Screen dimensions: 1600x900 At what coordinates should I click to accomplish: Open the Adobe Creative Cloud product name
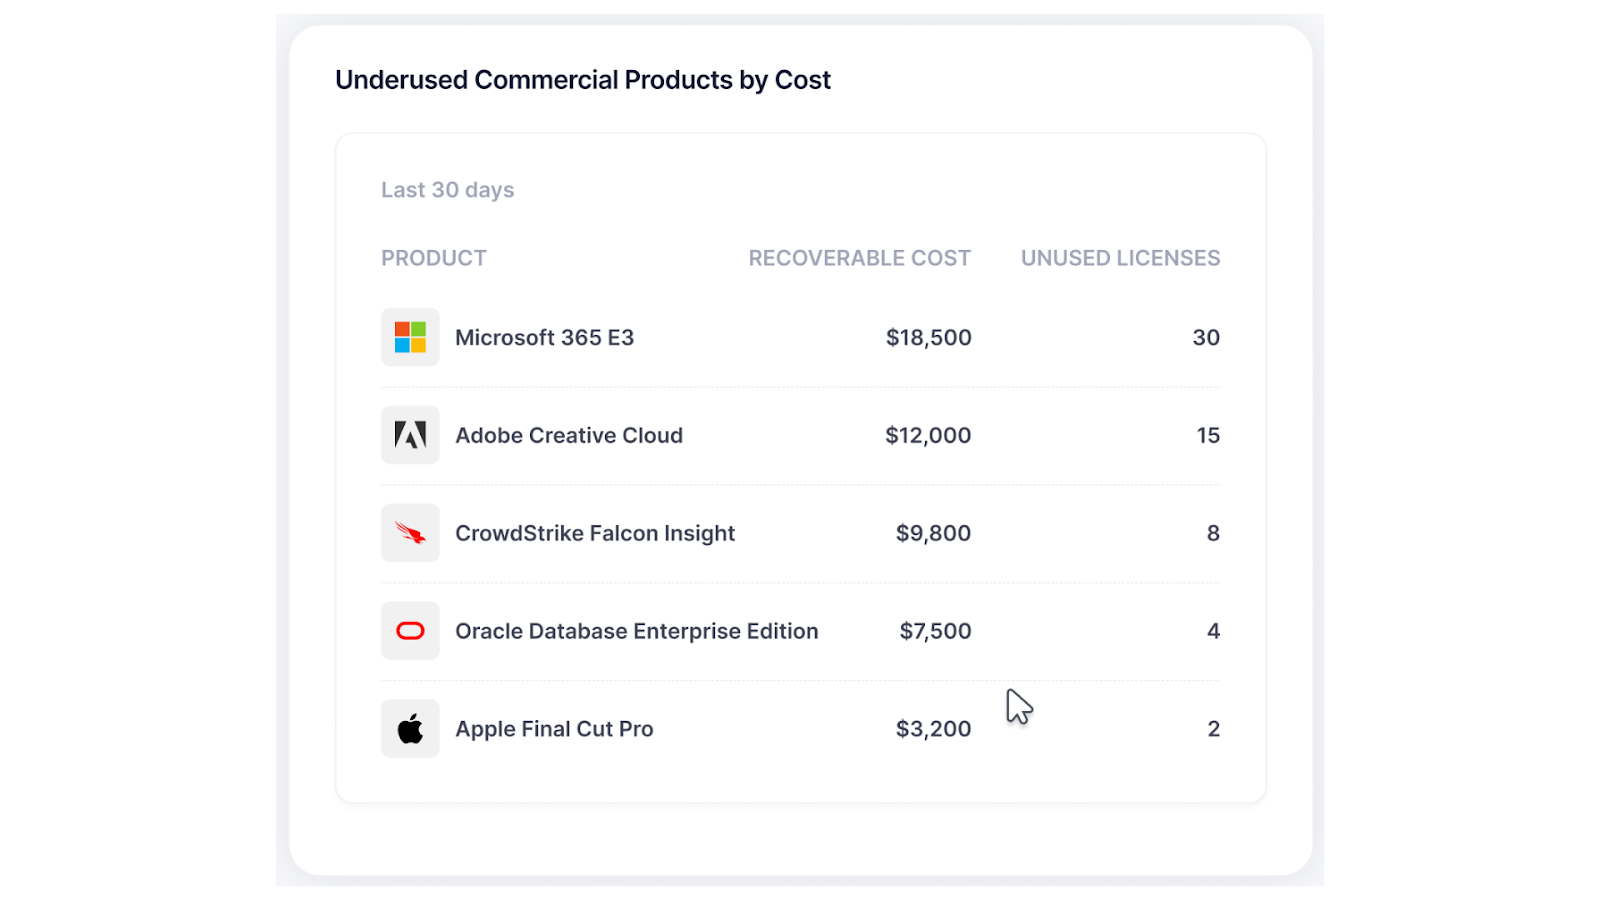pyautogui.click(x=568, y=436)
